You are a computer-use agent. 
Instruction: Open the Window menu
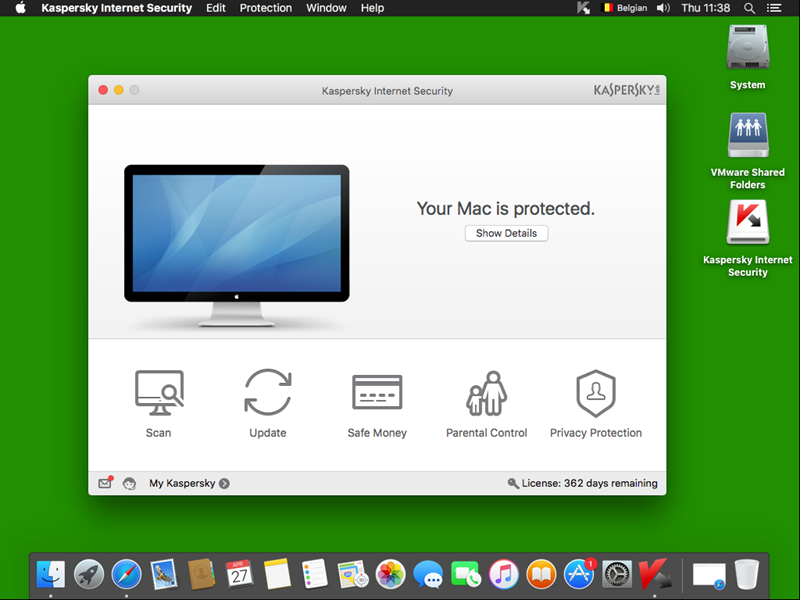pos(326,8)
